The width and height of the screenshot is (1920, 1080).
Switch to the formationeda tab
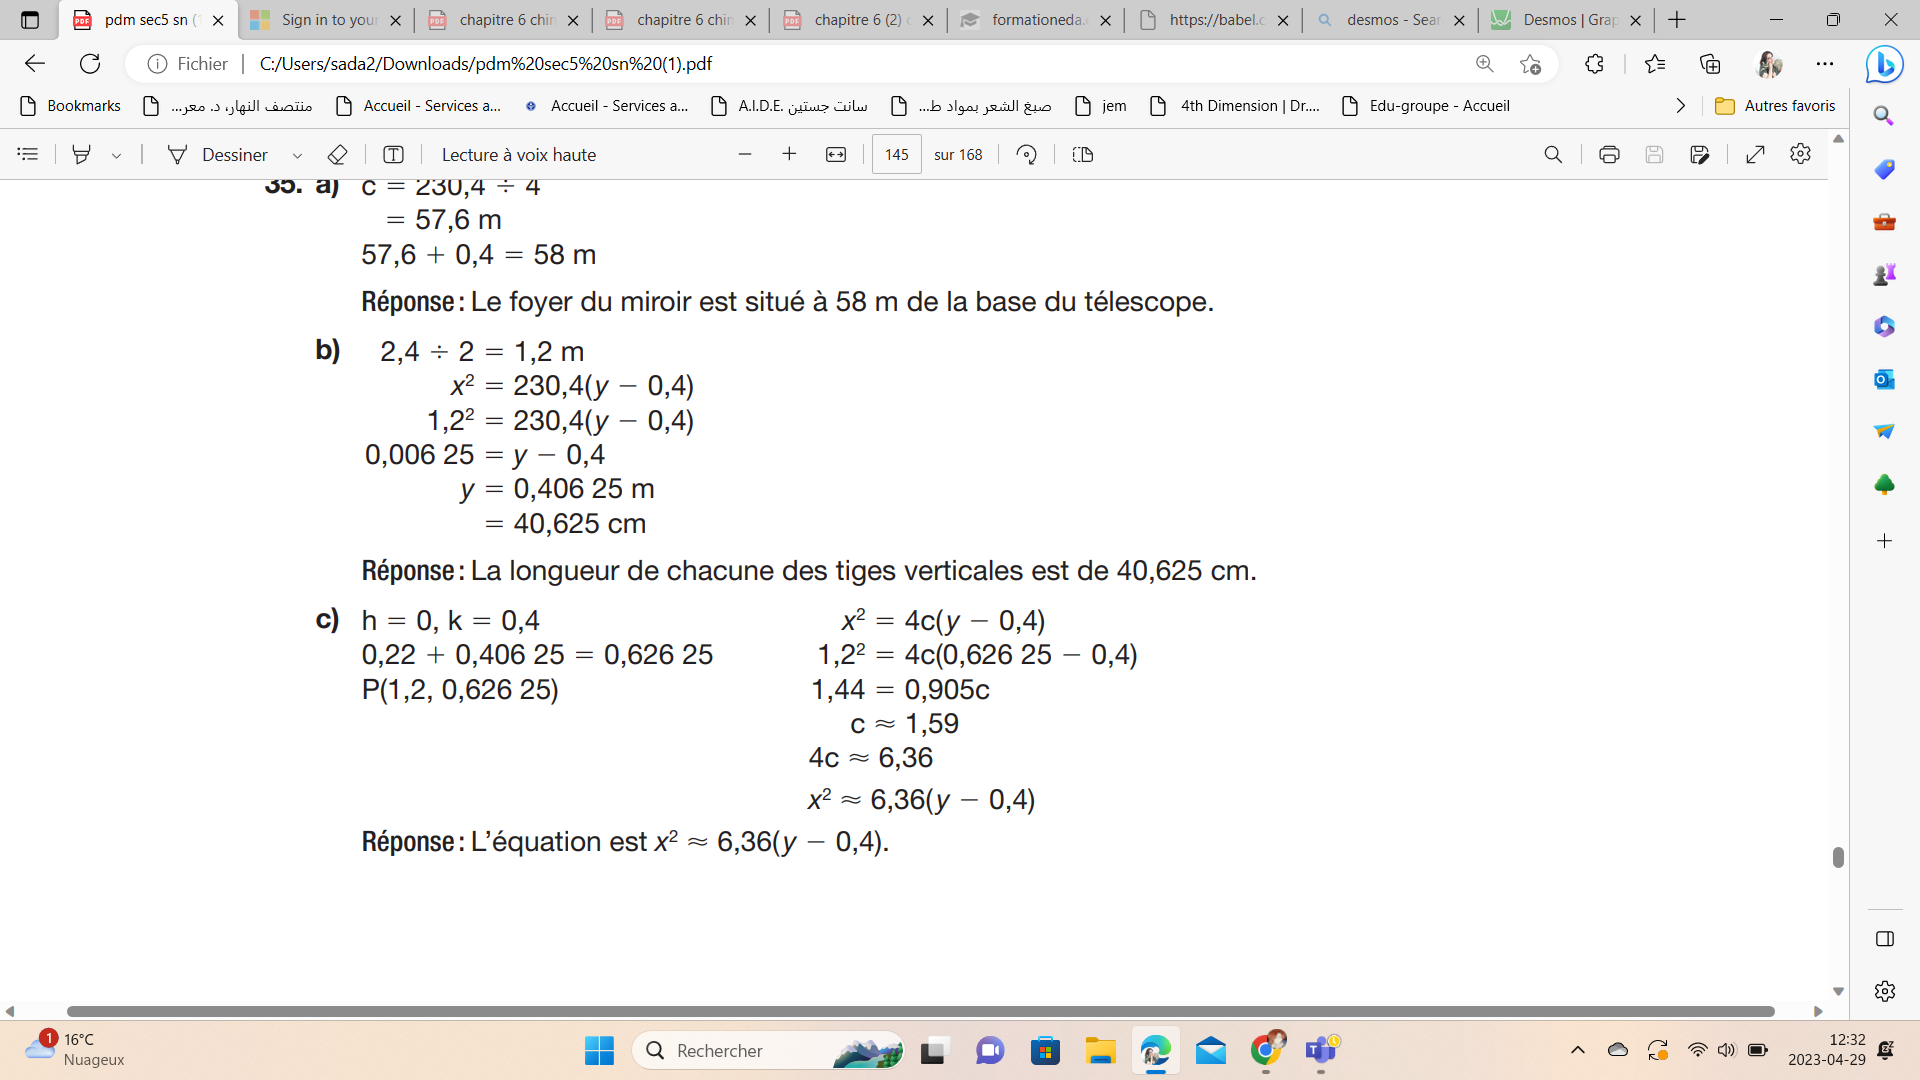pos(1035,20)
